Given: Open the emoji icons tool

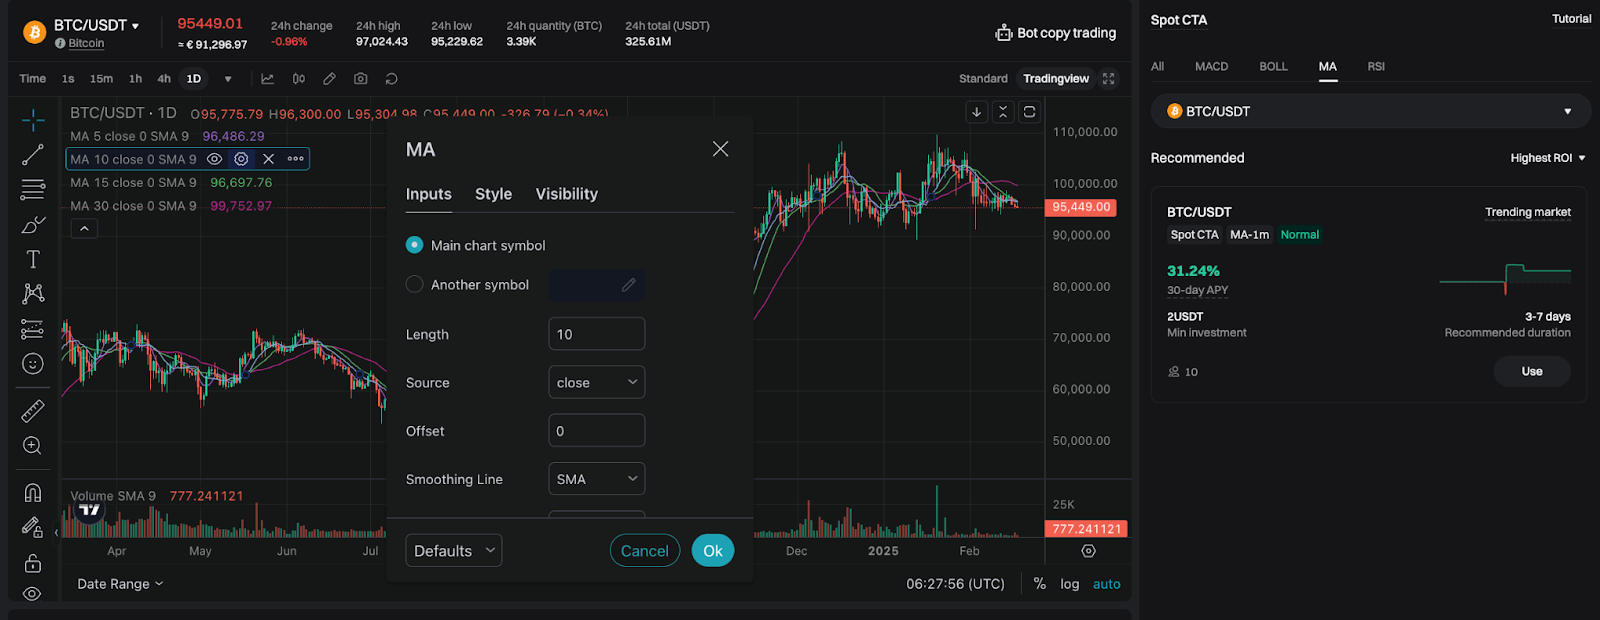Looking at the screenshot, I should point(33,364).
